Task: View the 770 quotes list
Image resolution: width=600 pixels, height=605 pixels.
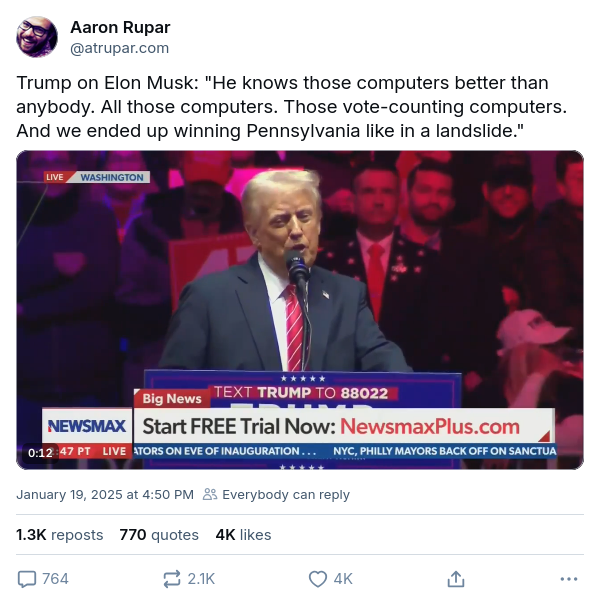Action: click(x=159, y=535)
